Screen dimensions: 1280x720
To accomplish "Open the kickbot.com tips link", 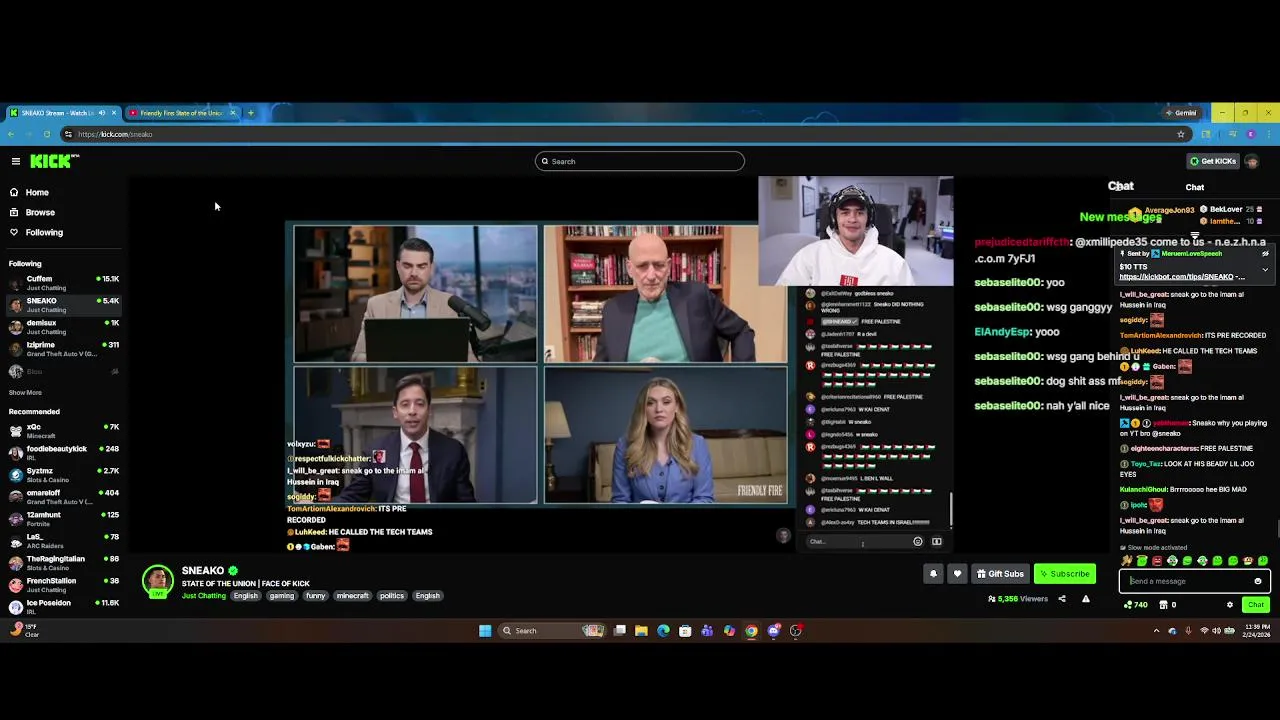I will 1182,277.
